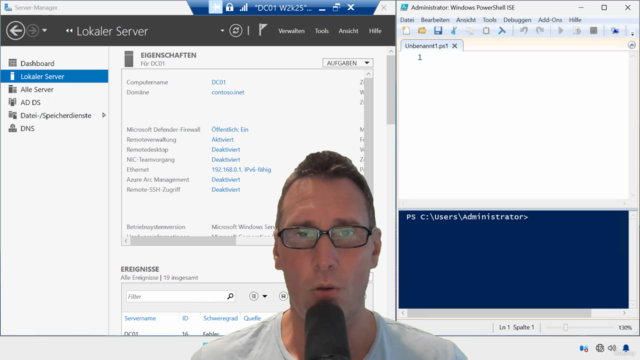The image size is (640, 360).
Task: Open navigation history dropdown in Server Manager
Action: pyautogui.click(x=44, y=31)
